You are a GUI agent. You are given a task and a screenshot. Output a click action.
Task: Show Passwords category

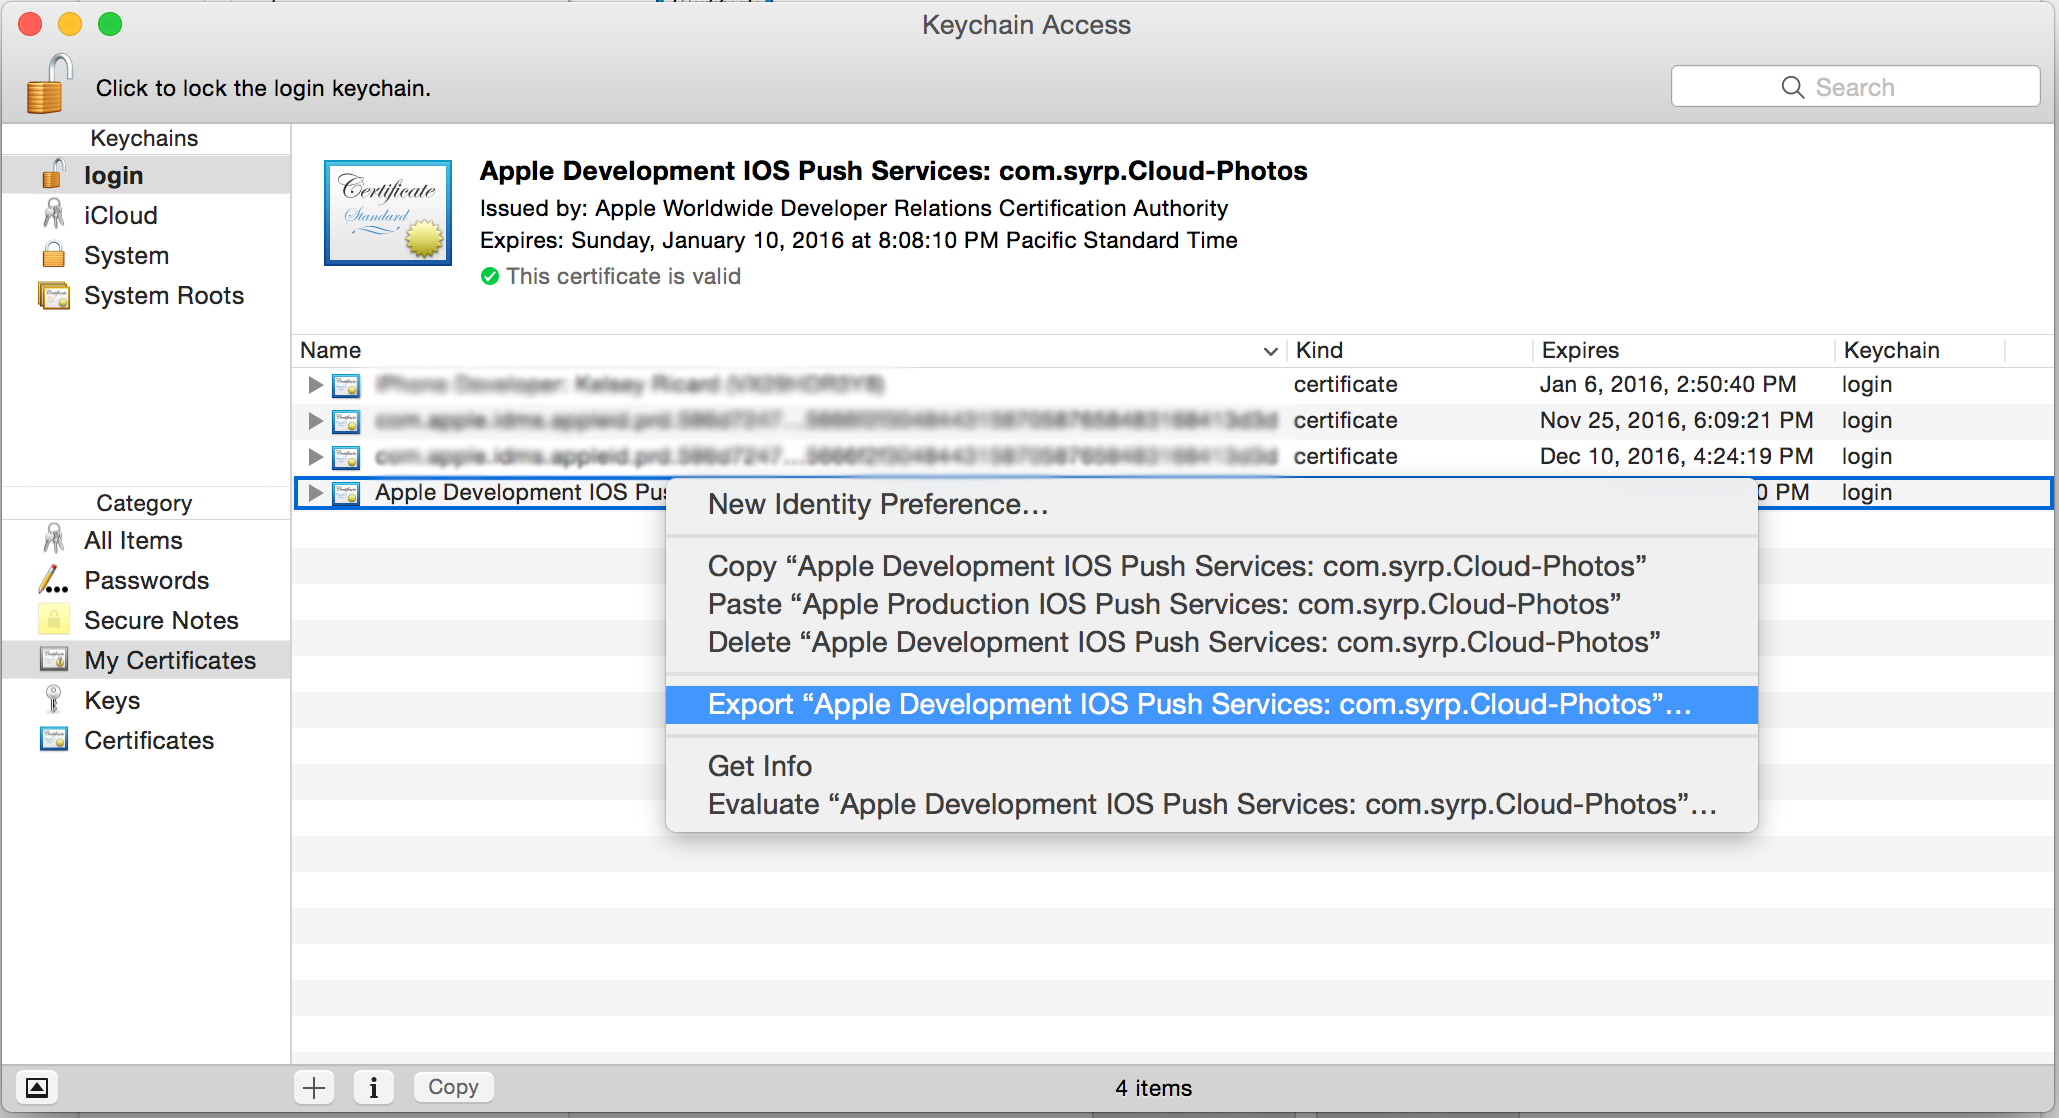point(146,580)
